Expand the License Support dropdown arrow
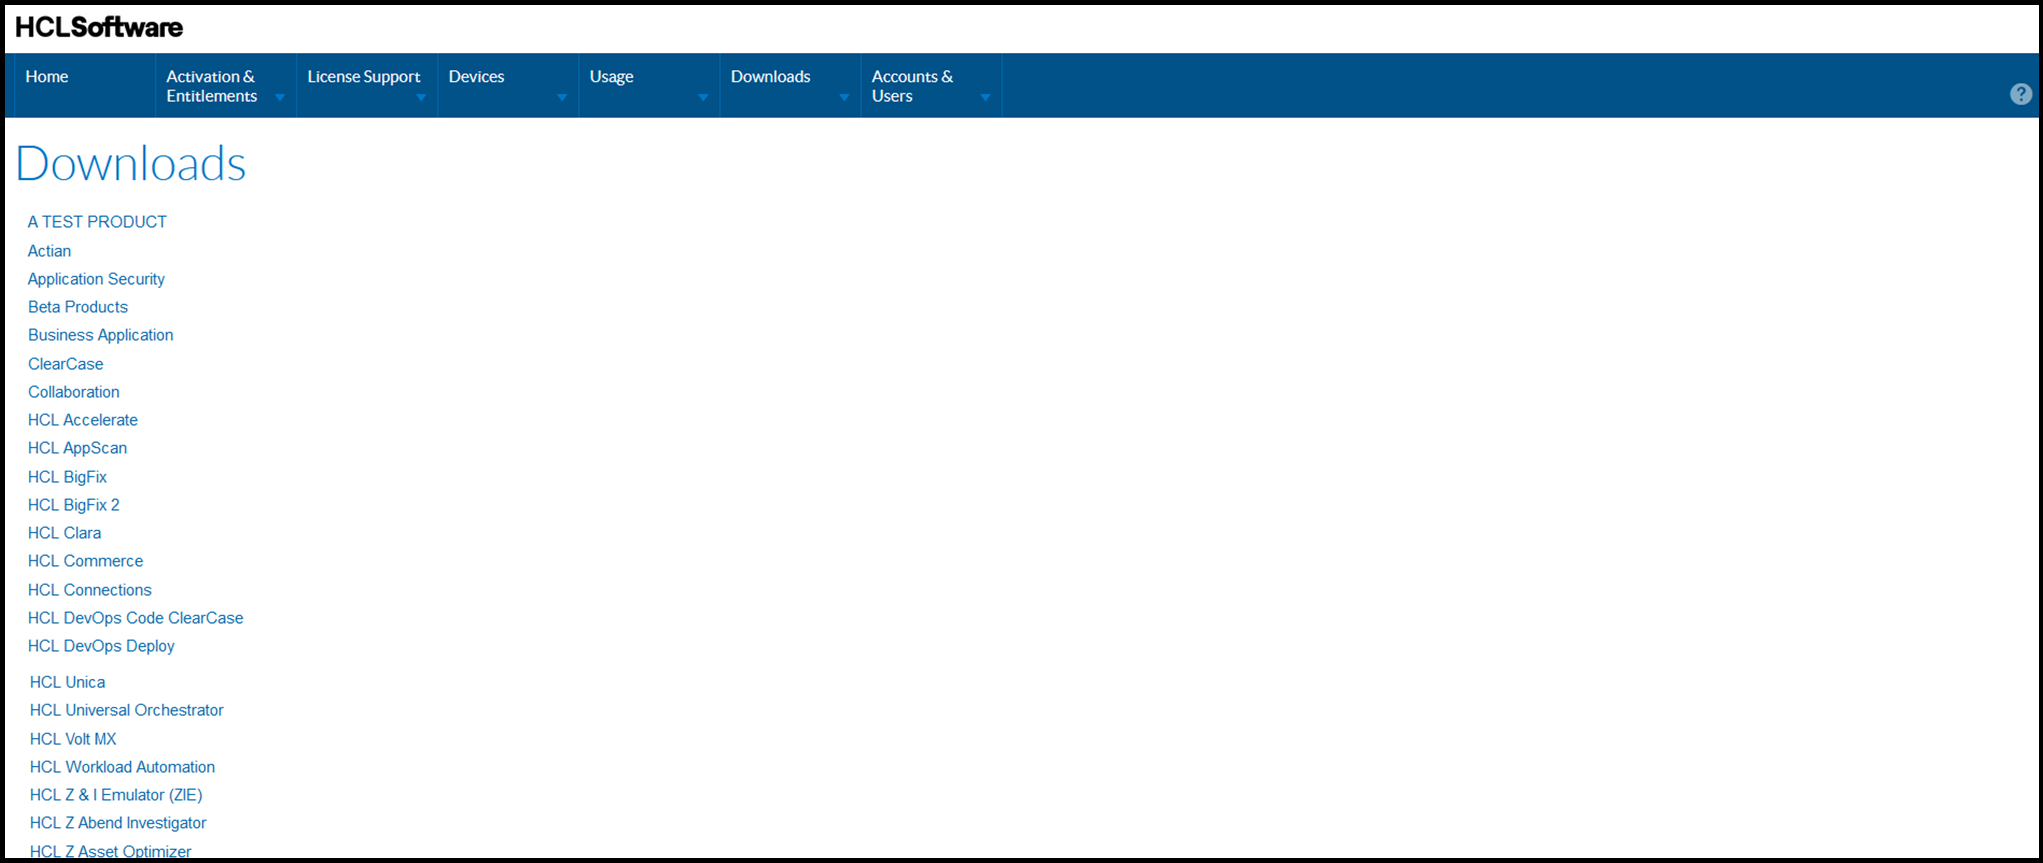This screenshot has width=2043, height=863. click(421, 97)
